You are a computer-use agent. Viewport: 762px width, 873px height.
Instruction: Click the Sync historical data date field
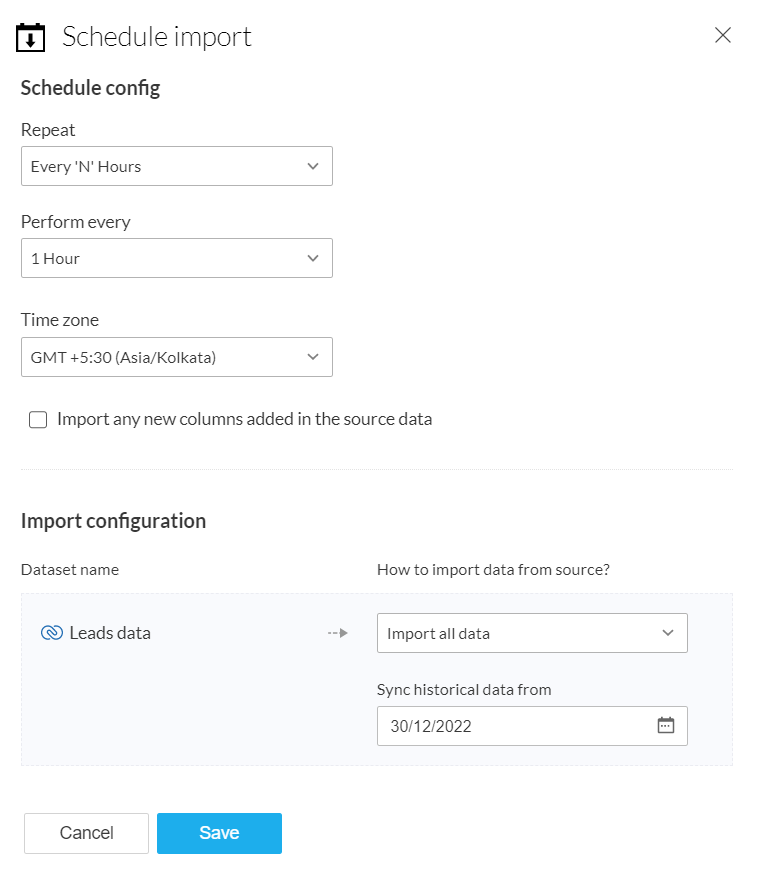click(x=512, y=727)
